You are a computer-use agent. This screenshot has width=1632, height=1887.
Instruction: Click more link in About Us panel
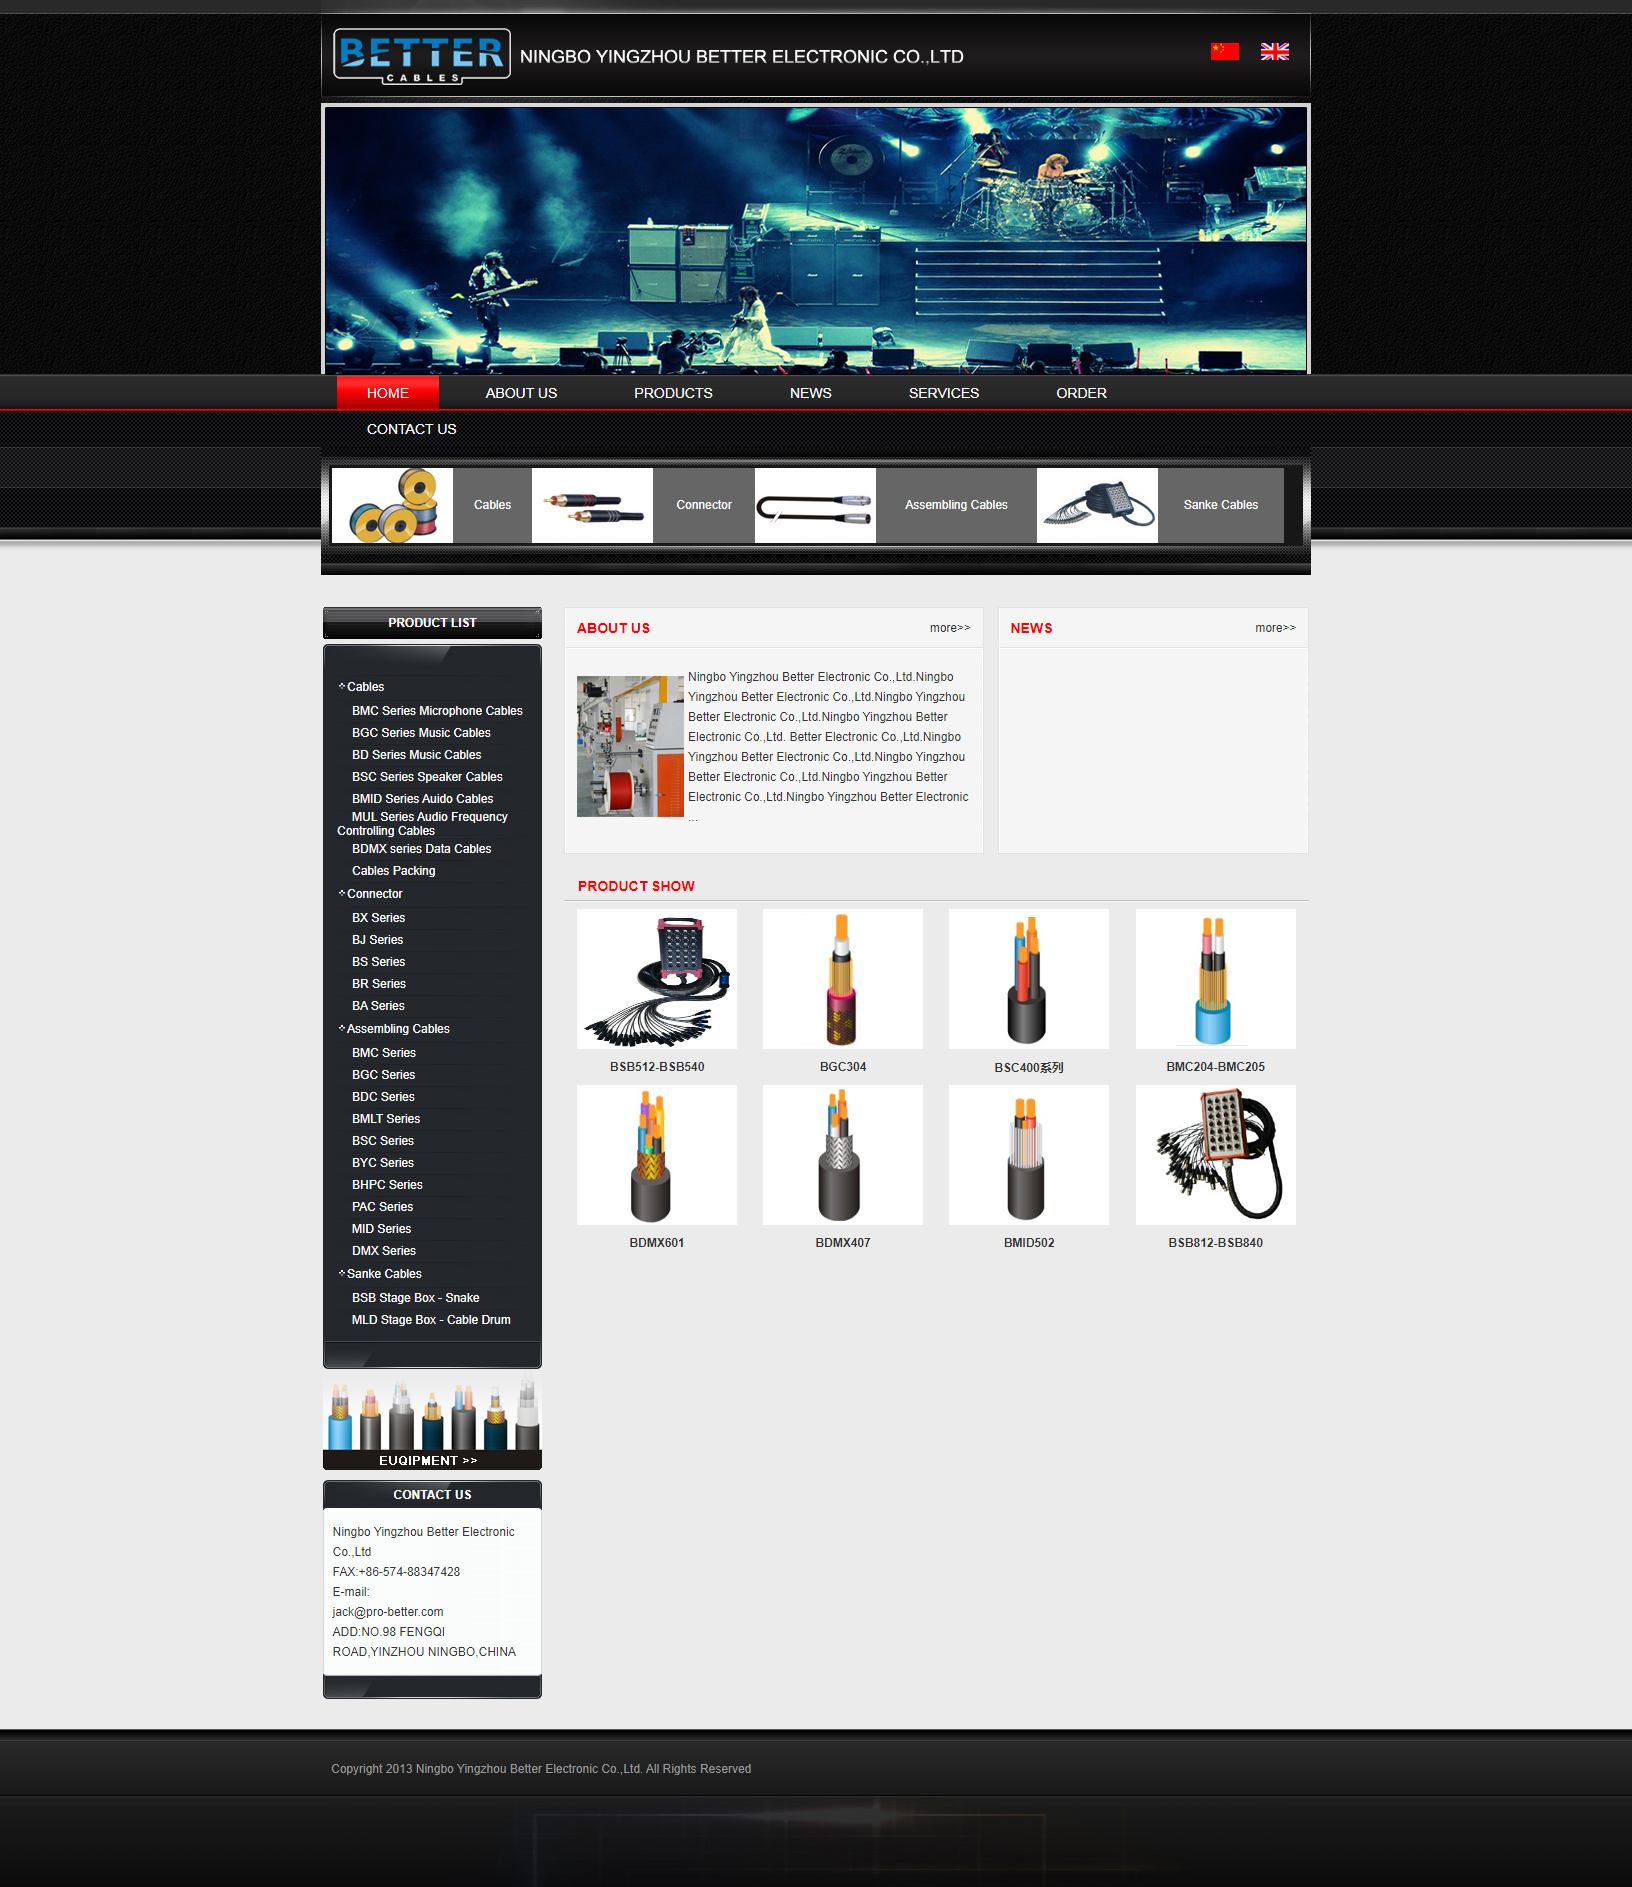coord(949,628)
